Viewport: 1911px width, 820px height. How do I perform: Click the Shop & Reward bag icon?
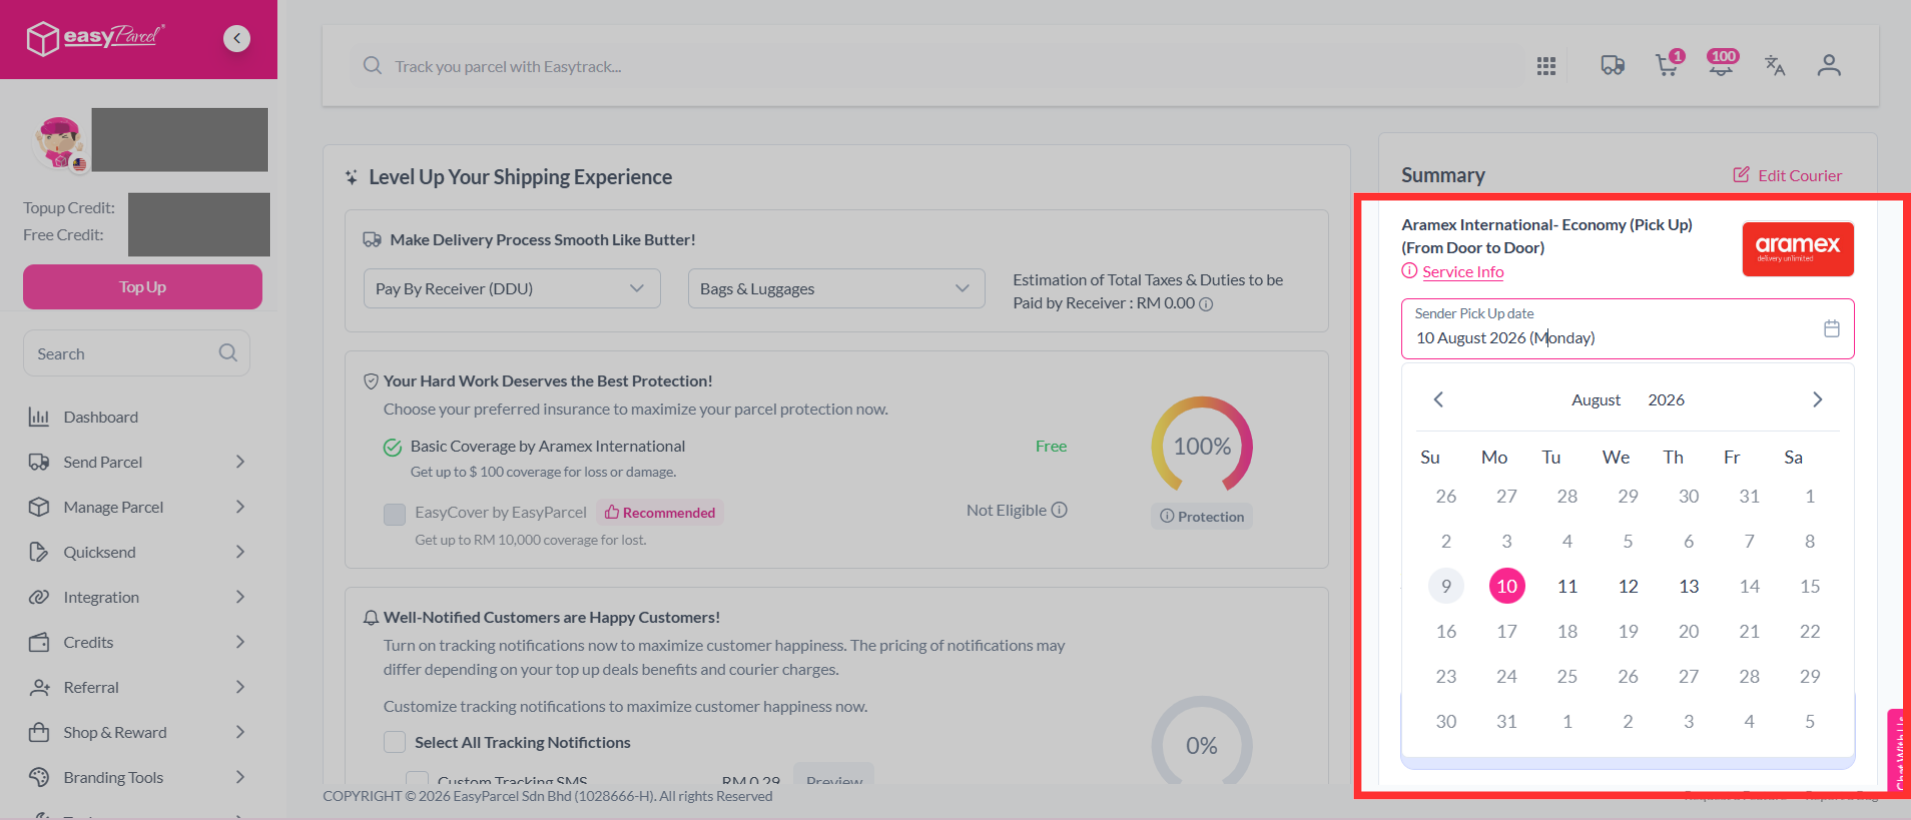[39, 732]
